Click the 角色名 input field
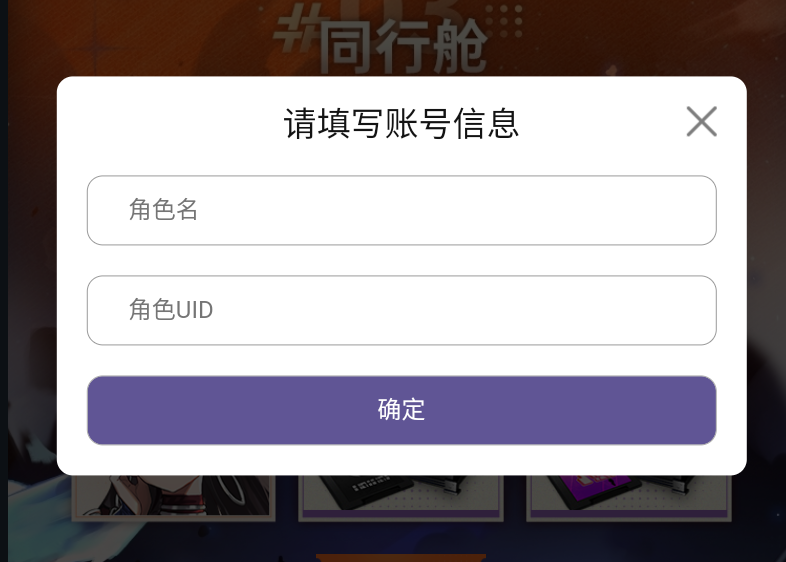 [x=402, y=210]
